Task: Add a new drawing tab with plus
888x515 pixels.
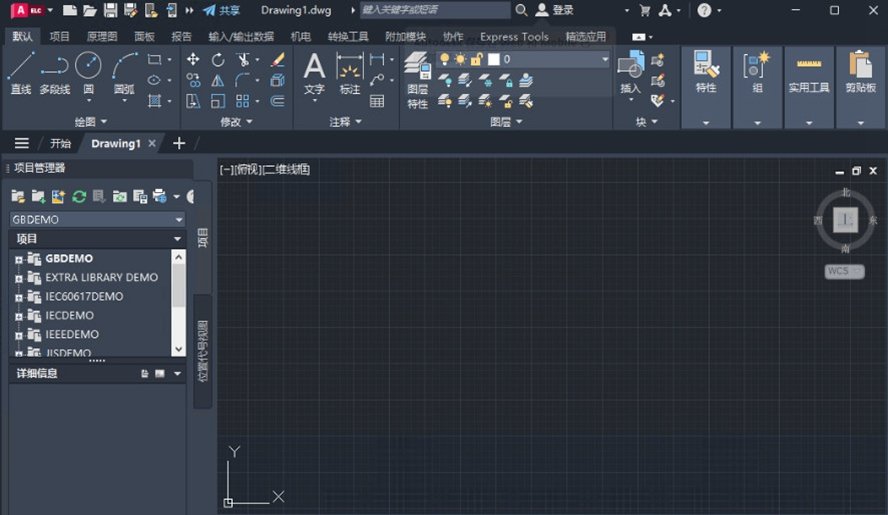Action: pyautogui.click(x=179, y=143)
